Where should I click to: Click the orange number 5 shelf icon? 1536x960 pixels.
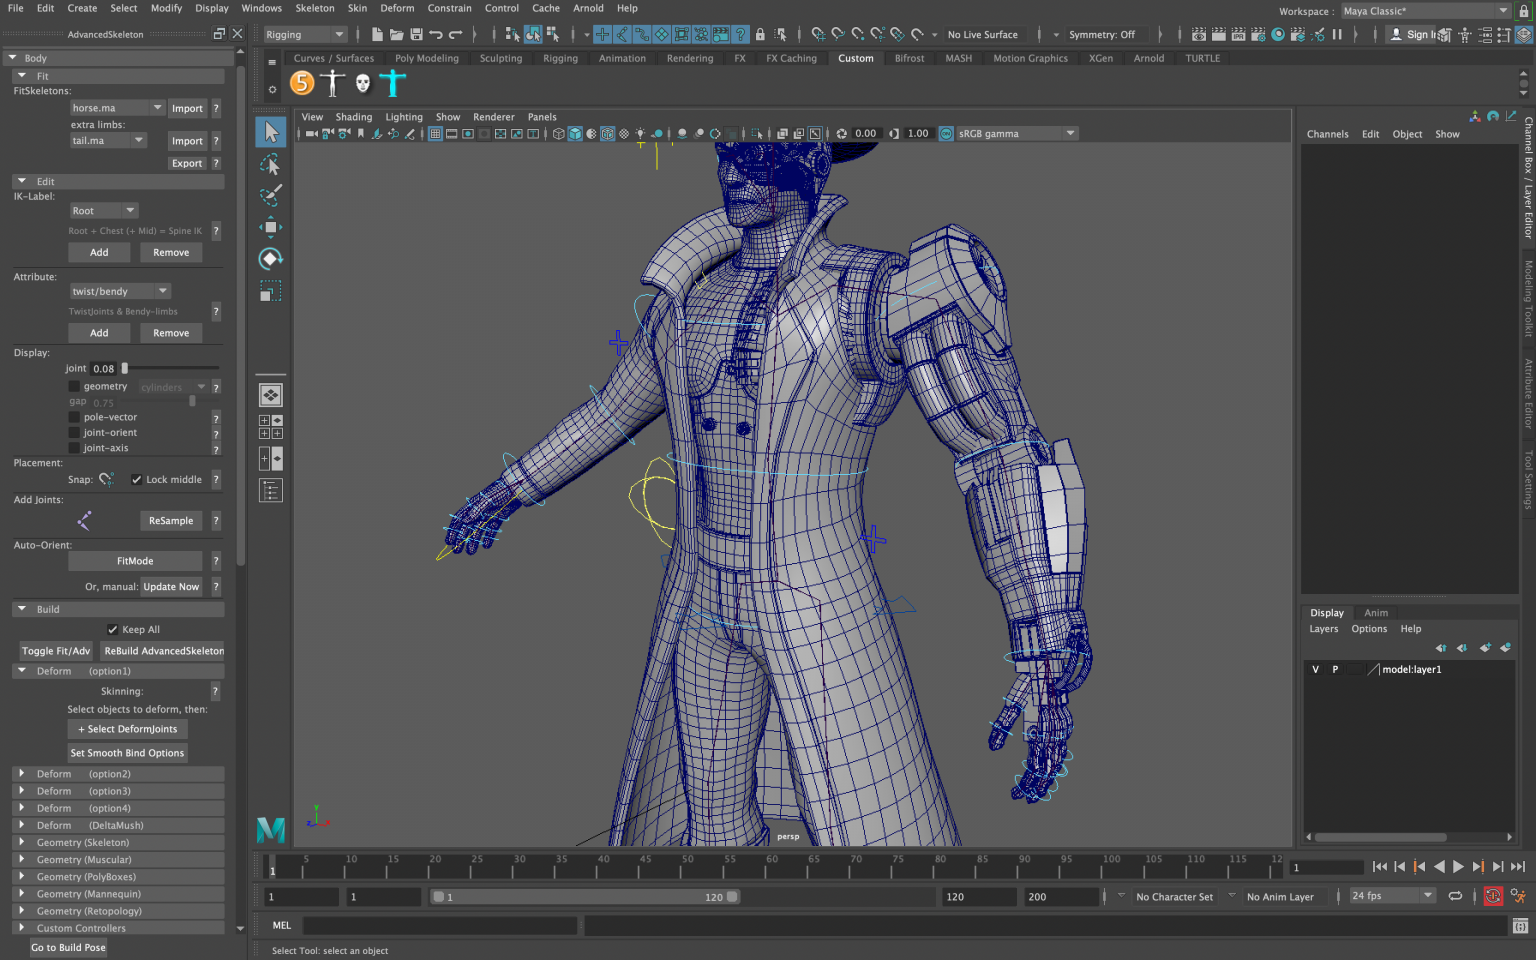pyautogui.click(x=302, y=84)
